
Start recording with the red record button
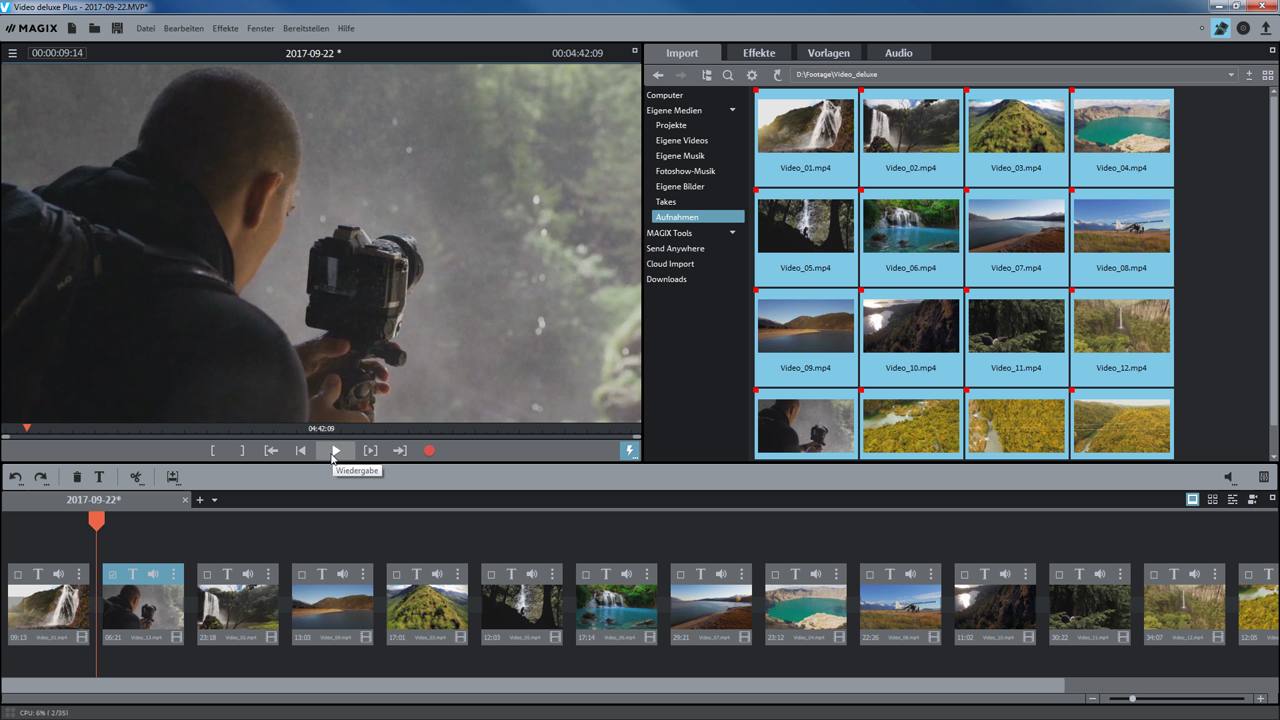pyautogui.click(x=429, y=451)
